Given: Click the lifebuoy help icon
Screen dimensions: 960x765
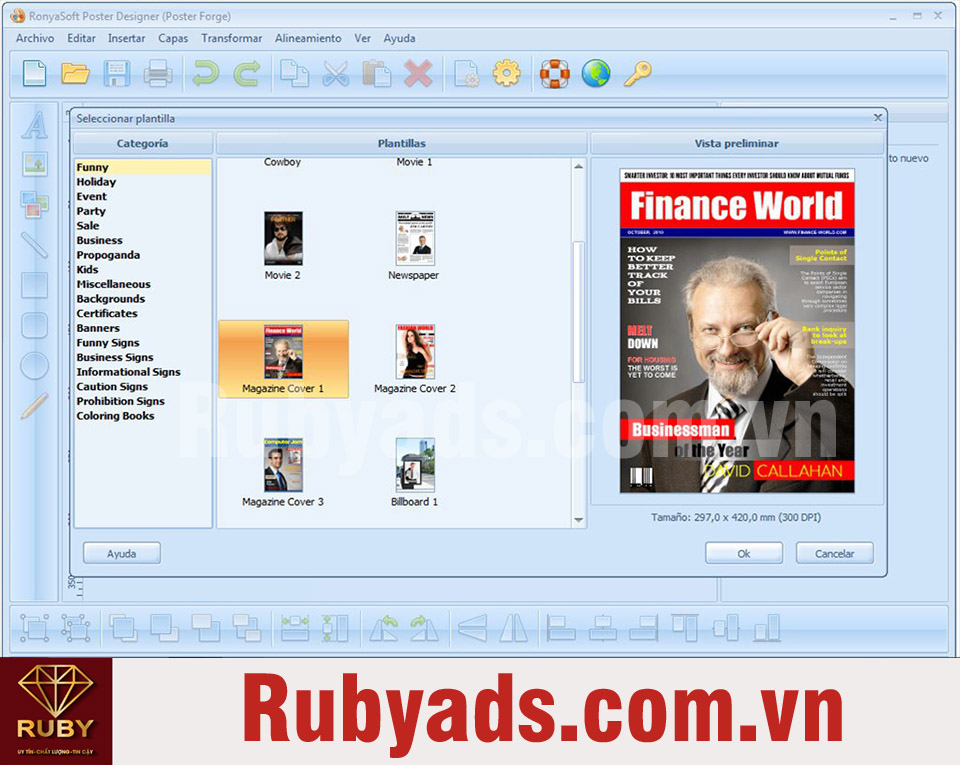Looking at the screenshot, I should [x=554, y=73].
